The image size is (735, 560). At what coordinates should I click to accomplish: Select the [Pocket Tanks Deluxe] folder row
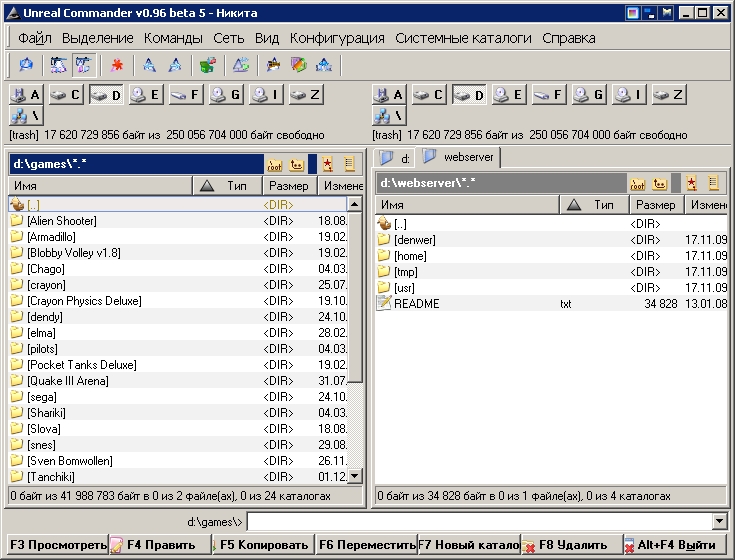pyautogui.click(x=178, y=365)
